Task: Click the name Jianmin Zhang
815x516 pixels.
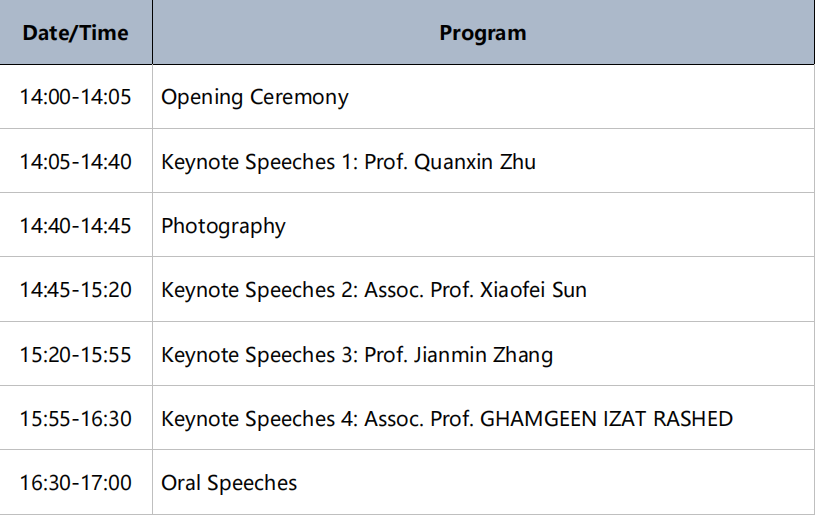Action: [x=483, y=355]
